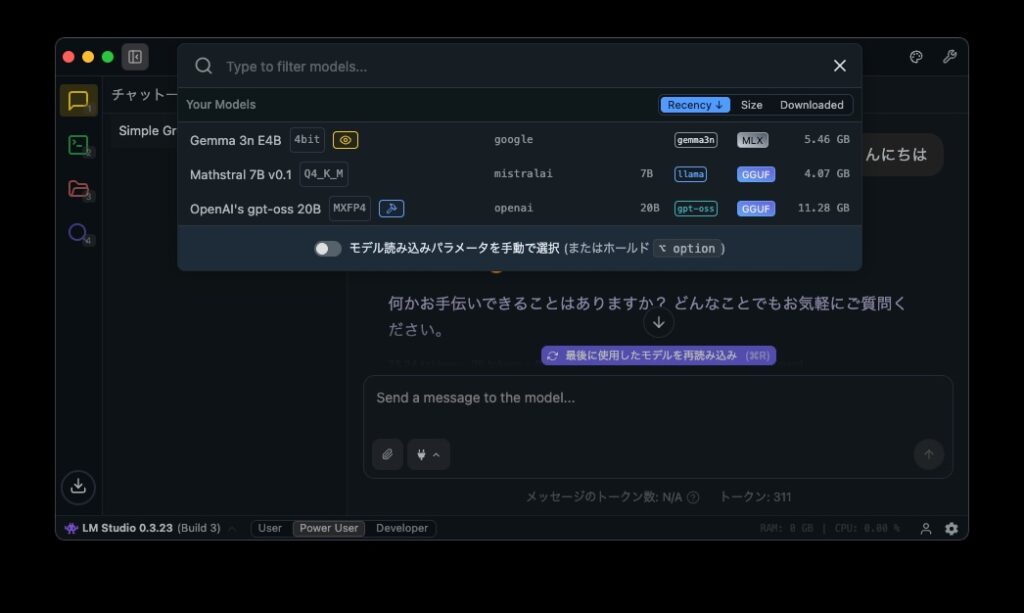Click the 'google' publisher label
The image size is (1024, 613).
513,140
